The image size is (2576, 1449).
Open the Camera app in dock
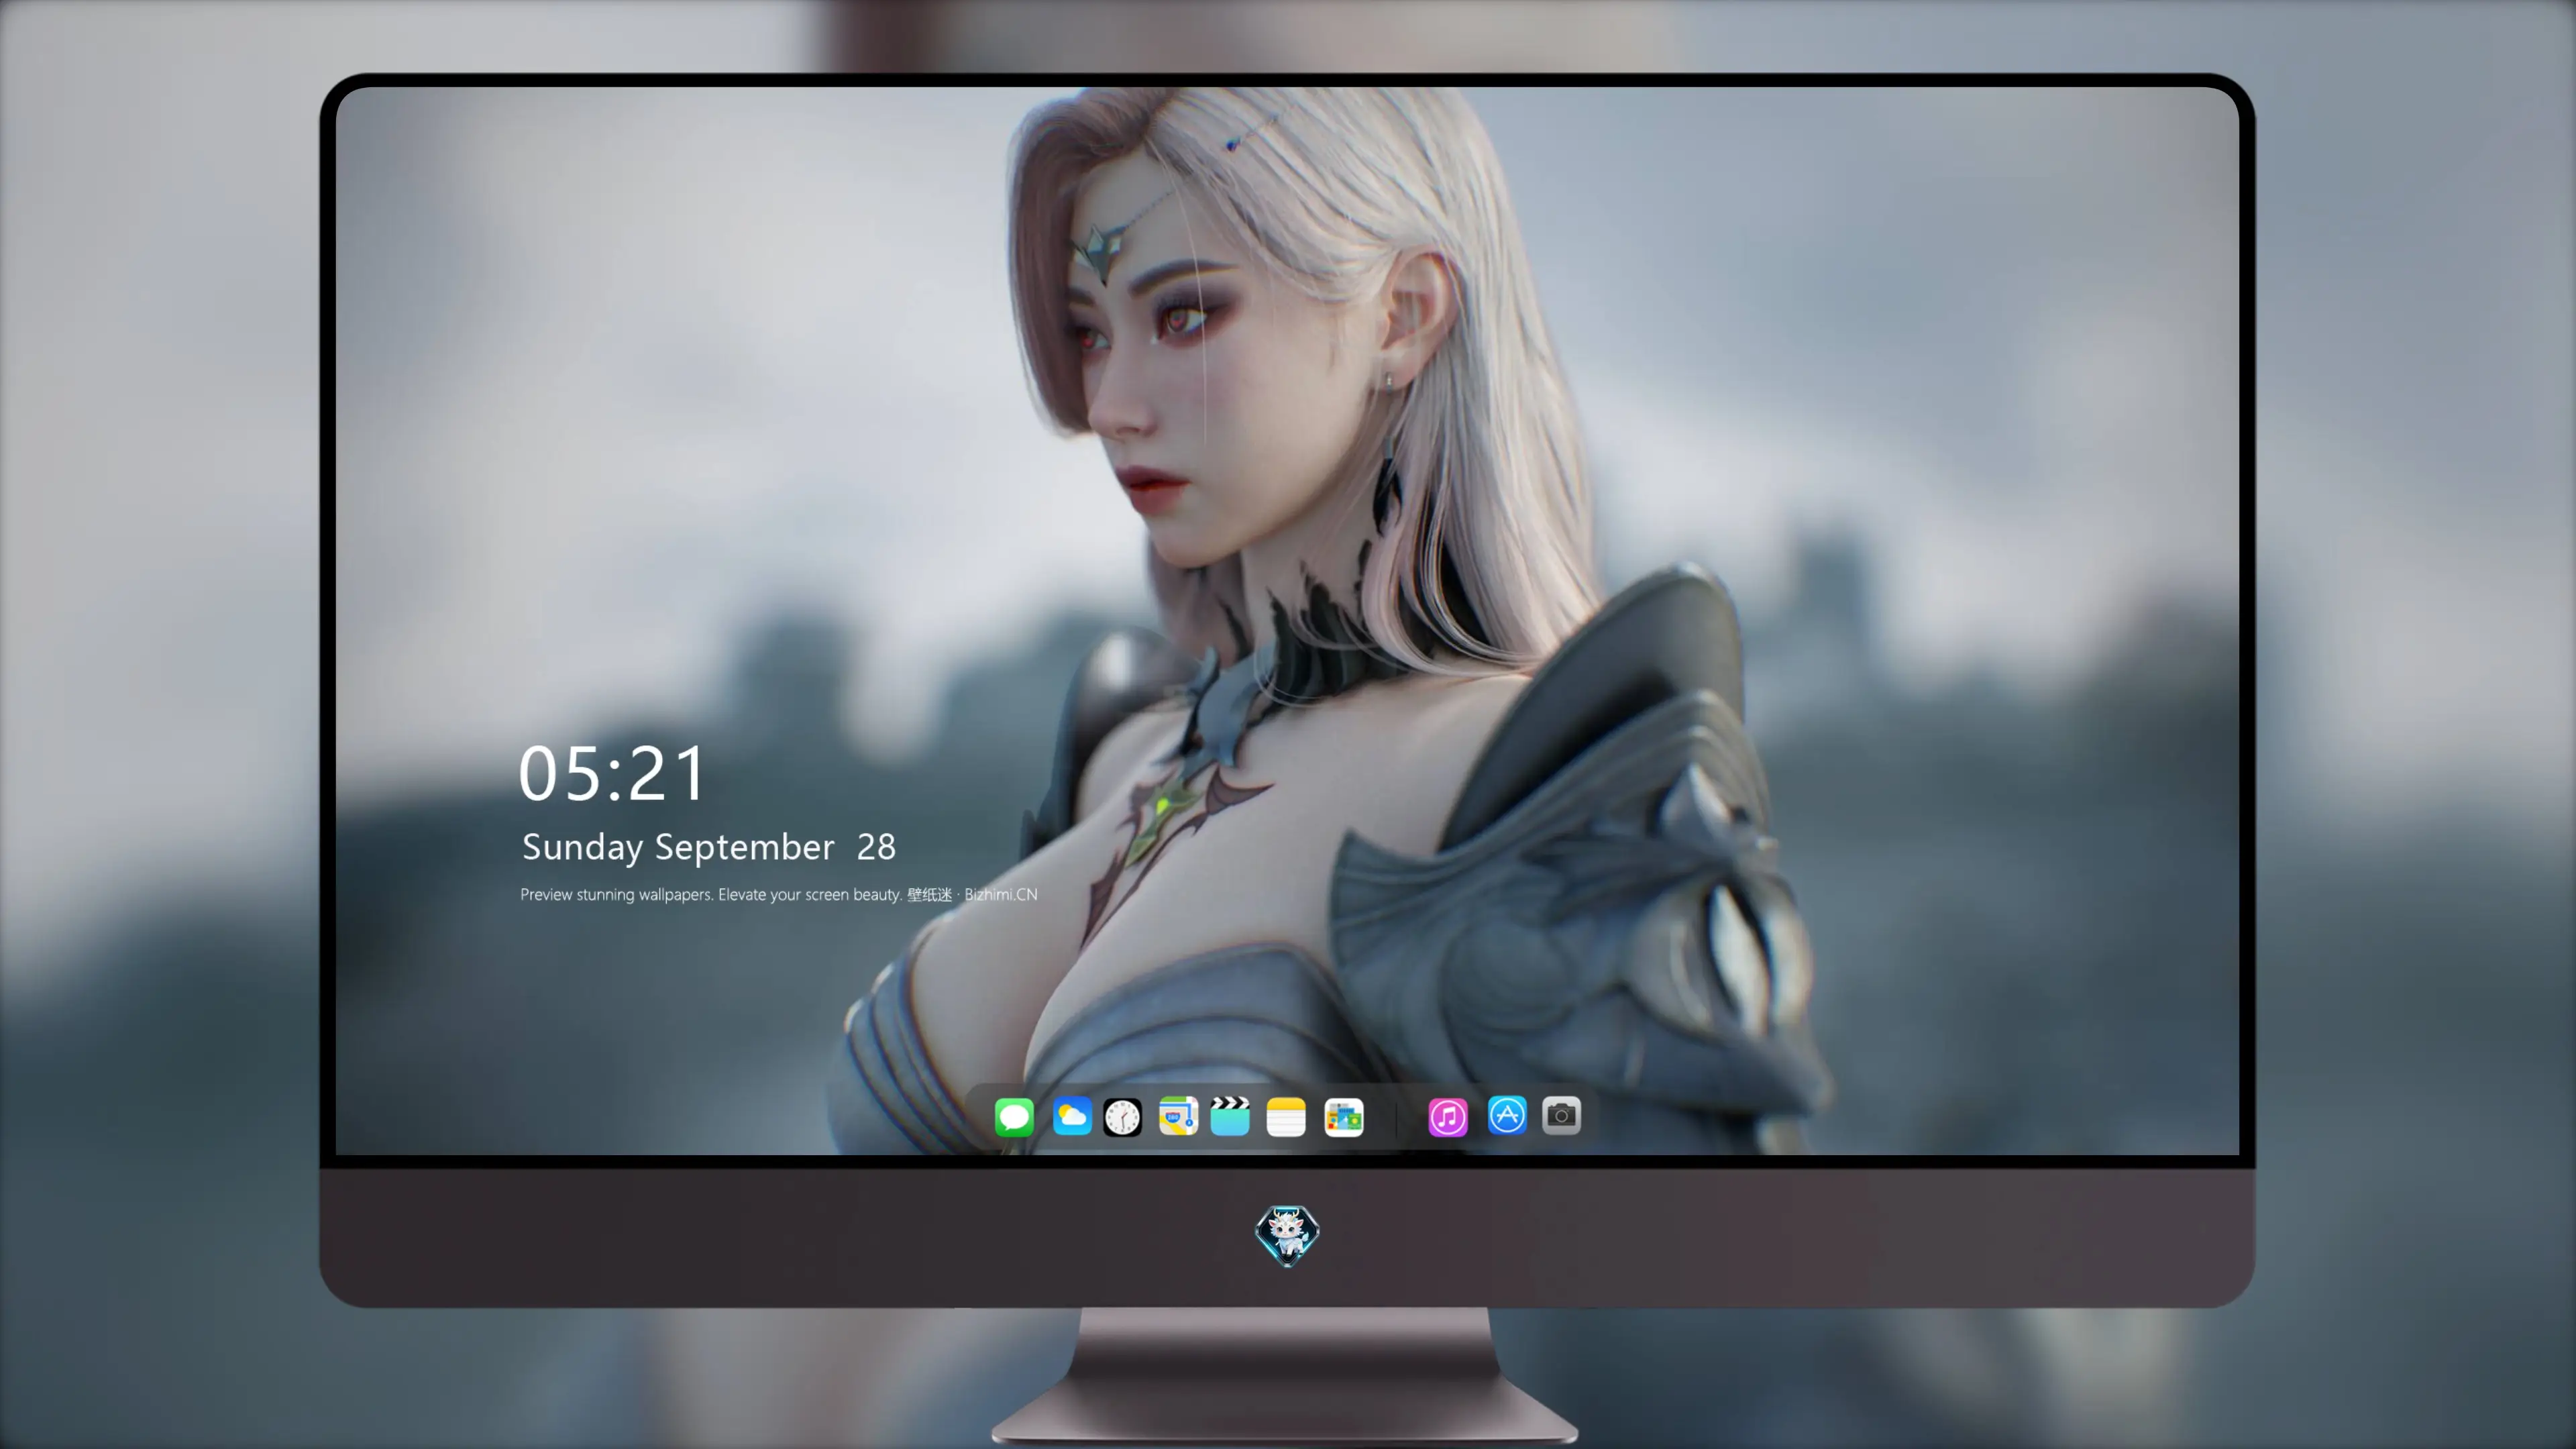1561,1115
